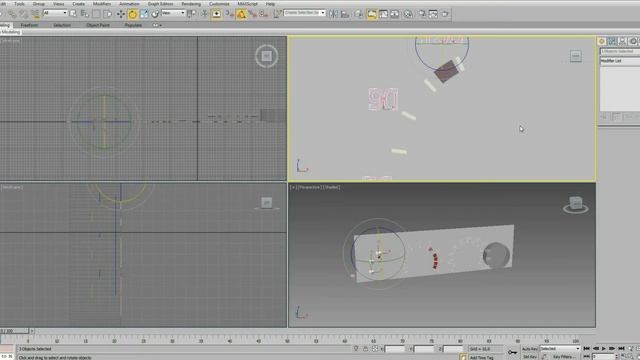Click the Edit Named Selection Sets icon
Screen dimensions: 640x360
(x=277, y=14)
